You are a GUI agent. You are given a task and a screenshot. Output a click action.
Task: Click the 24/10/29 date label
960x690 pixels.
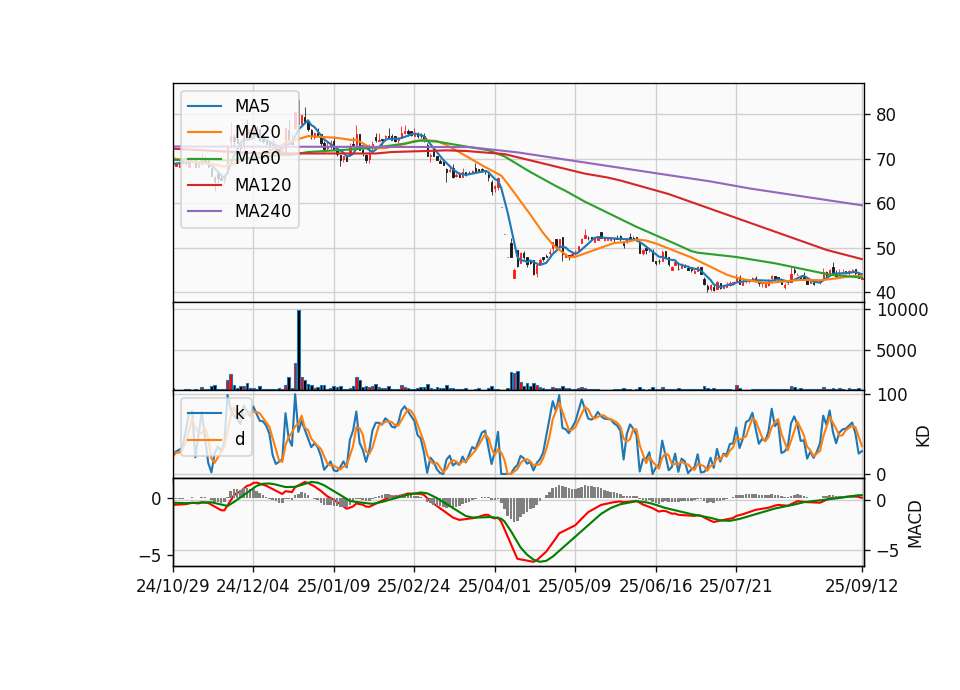[x=173, y=586]
